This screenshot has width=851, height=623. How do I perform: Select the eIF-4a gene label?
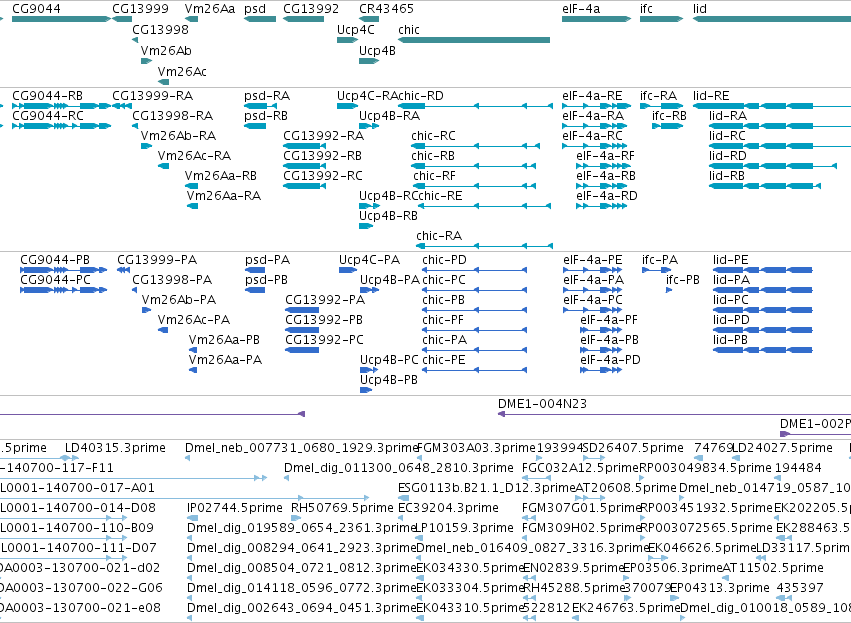pyautogui.click(x=581, y=9)
